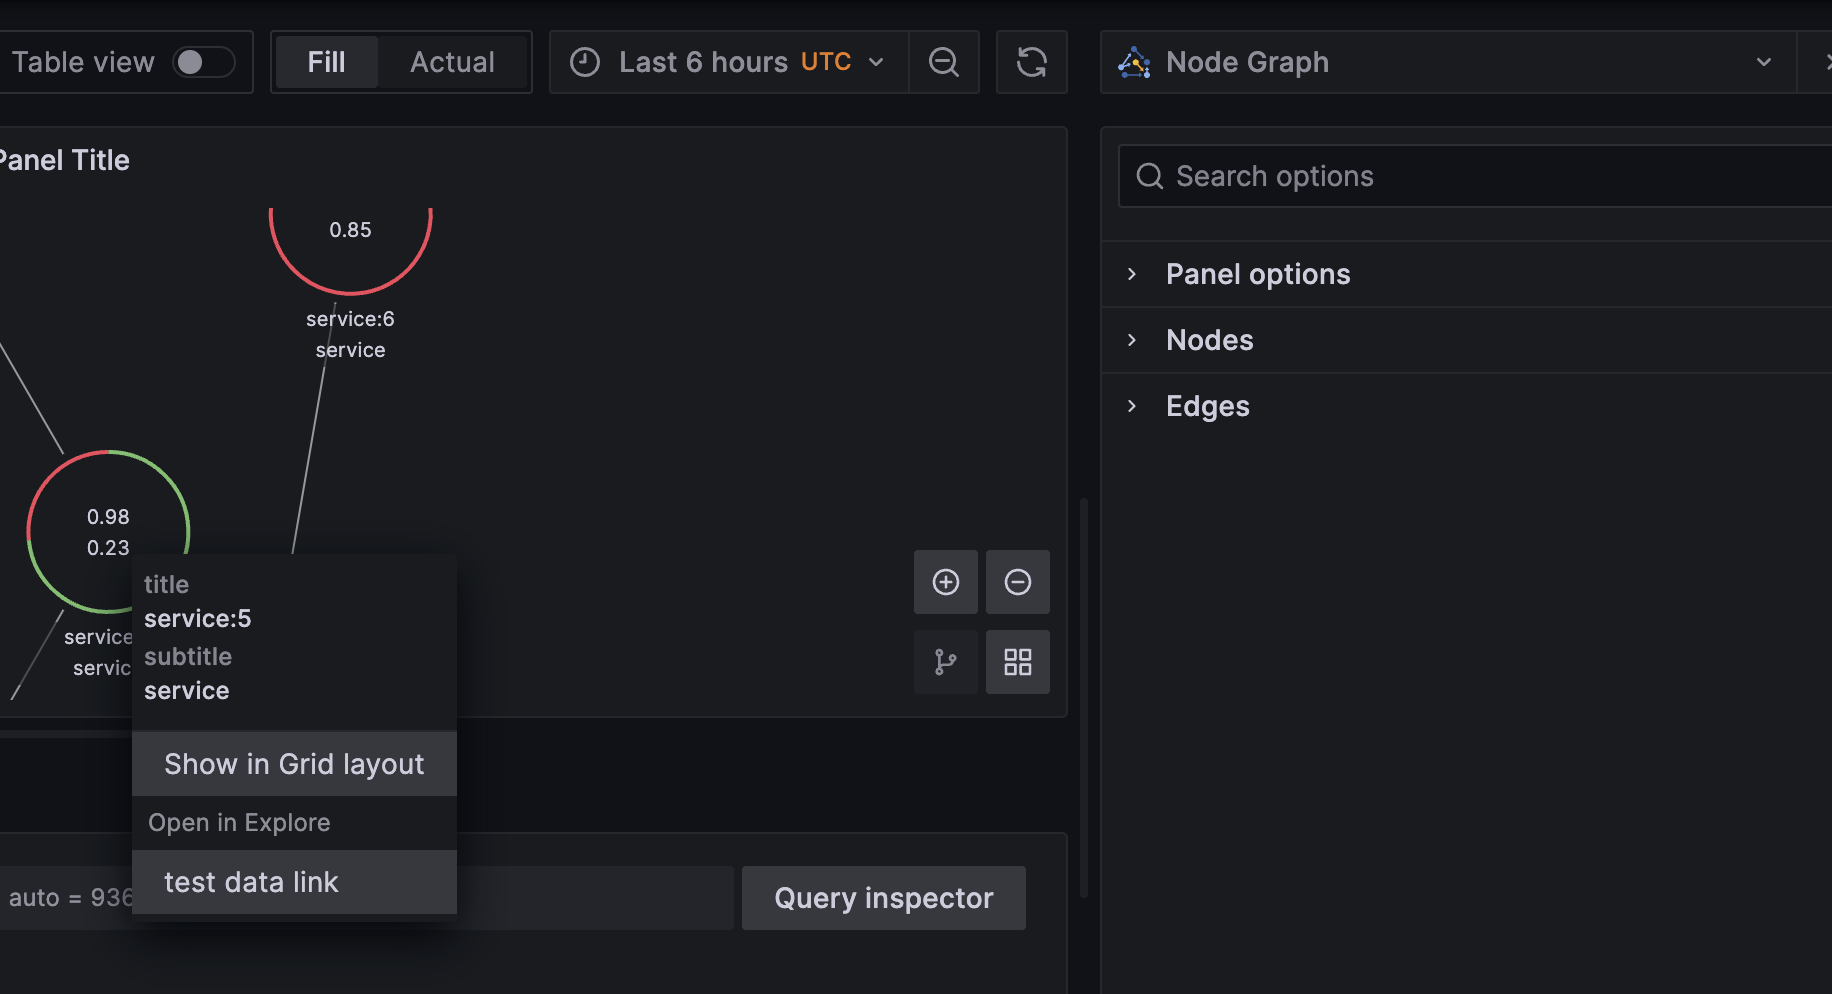Click the test data link menu entry
This screenshot has height=994, width=1832.
251,882
